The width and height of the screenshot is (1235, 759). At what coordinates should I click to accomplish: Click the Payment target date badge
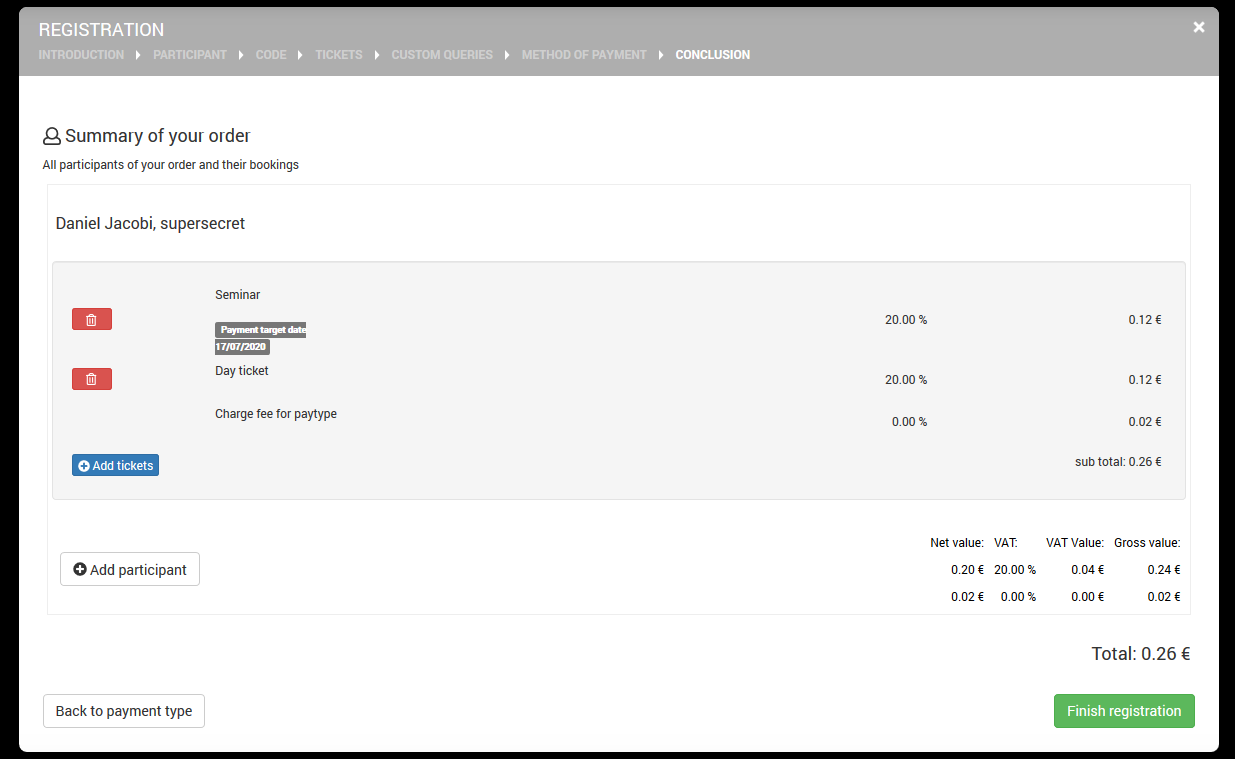(261, 330)
